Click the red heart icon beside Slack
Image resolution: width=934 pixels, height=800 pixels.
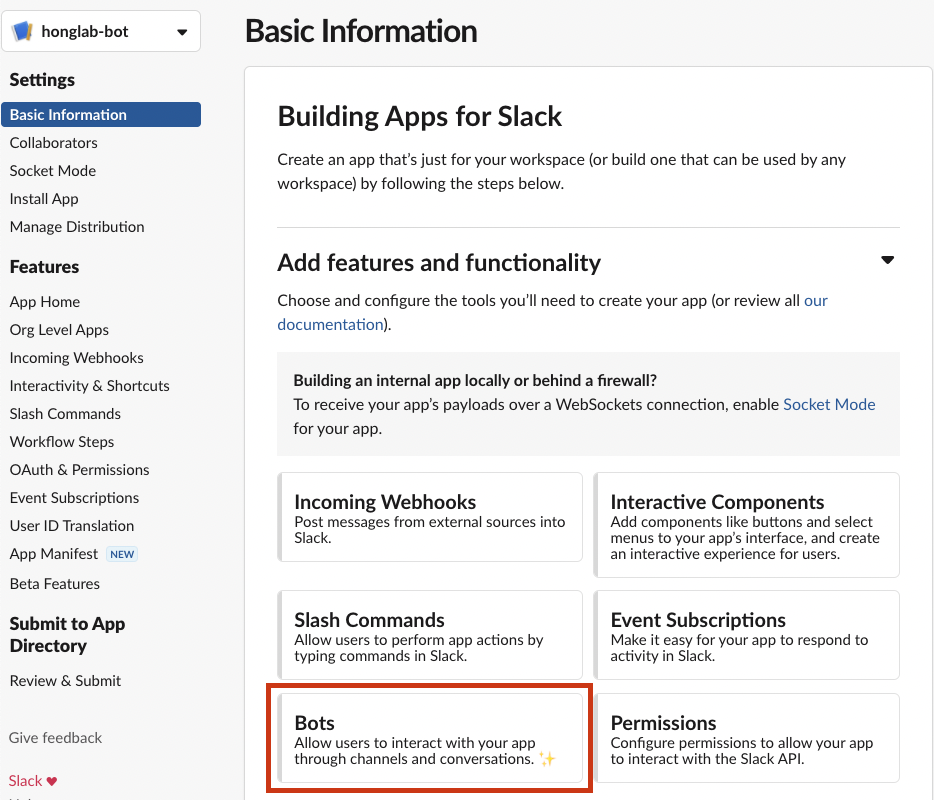point(52,782)
